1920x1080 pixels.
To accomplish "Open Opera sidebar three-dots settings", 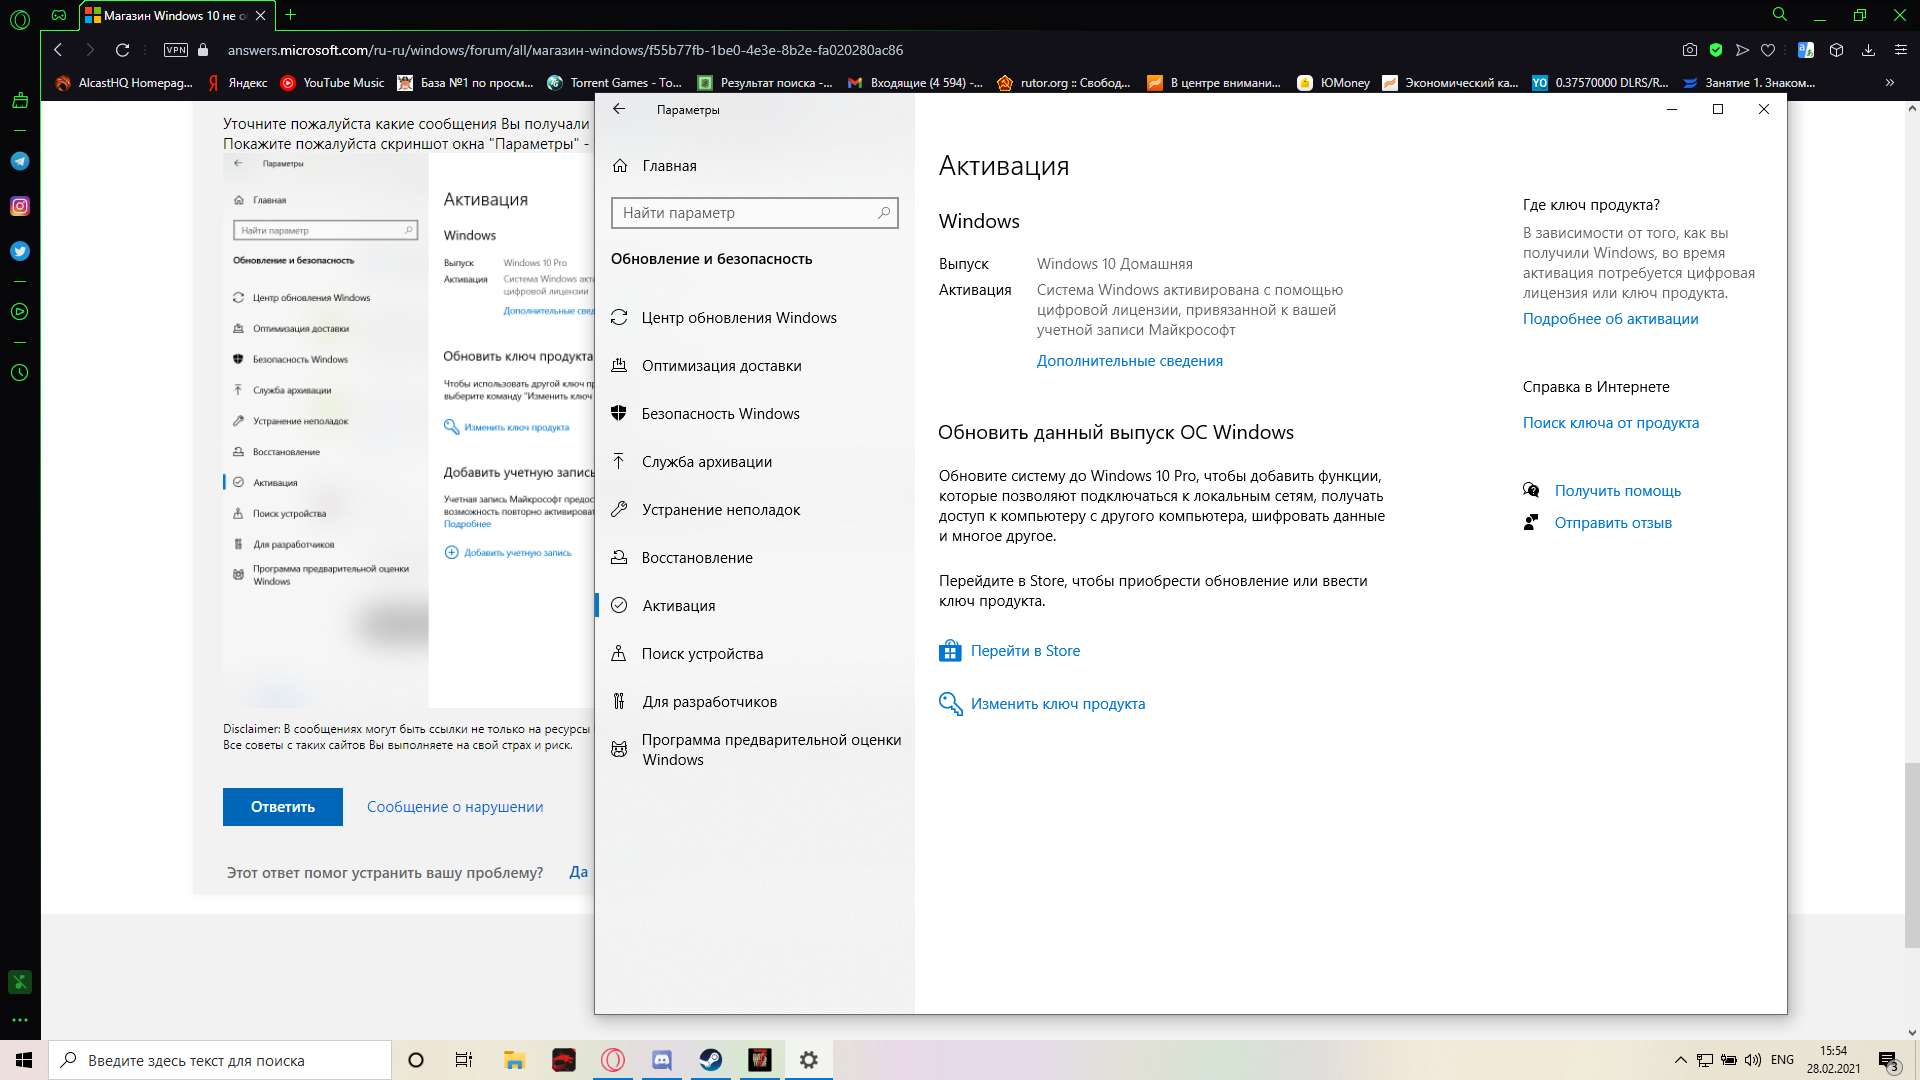I will click(20, 1020).
